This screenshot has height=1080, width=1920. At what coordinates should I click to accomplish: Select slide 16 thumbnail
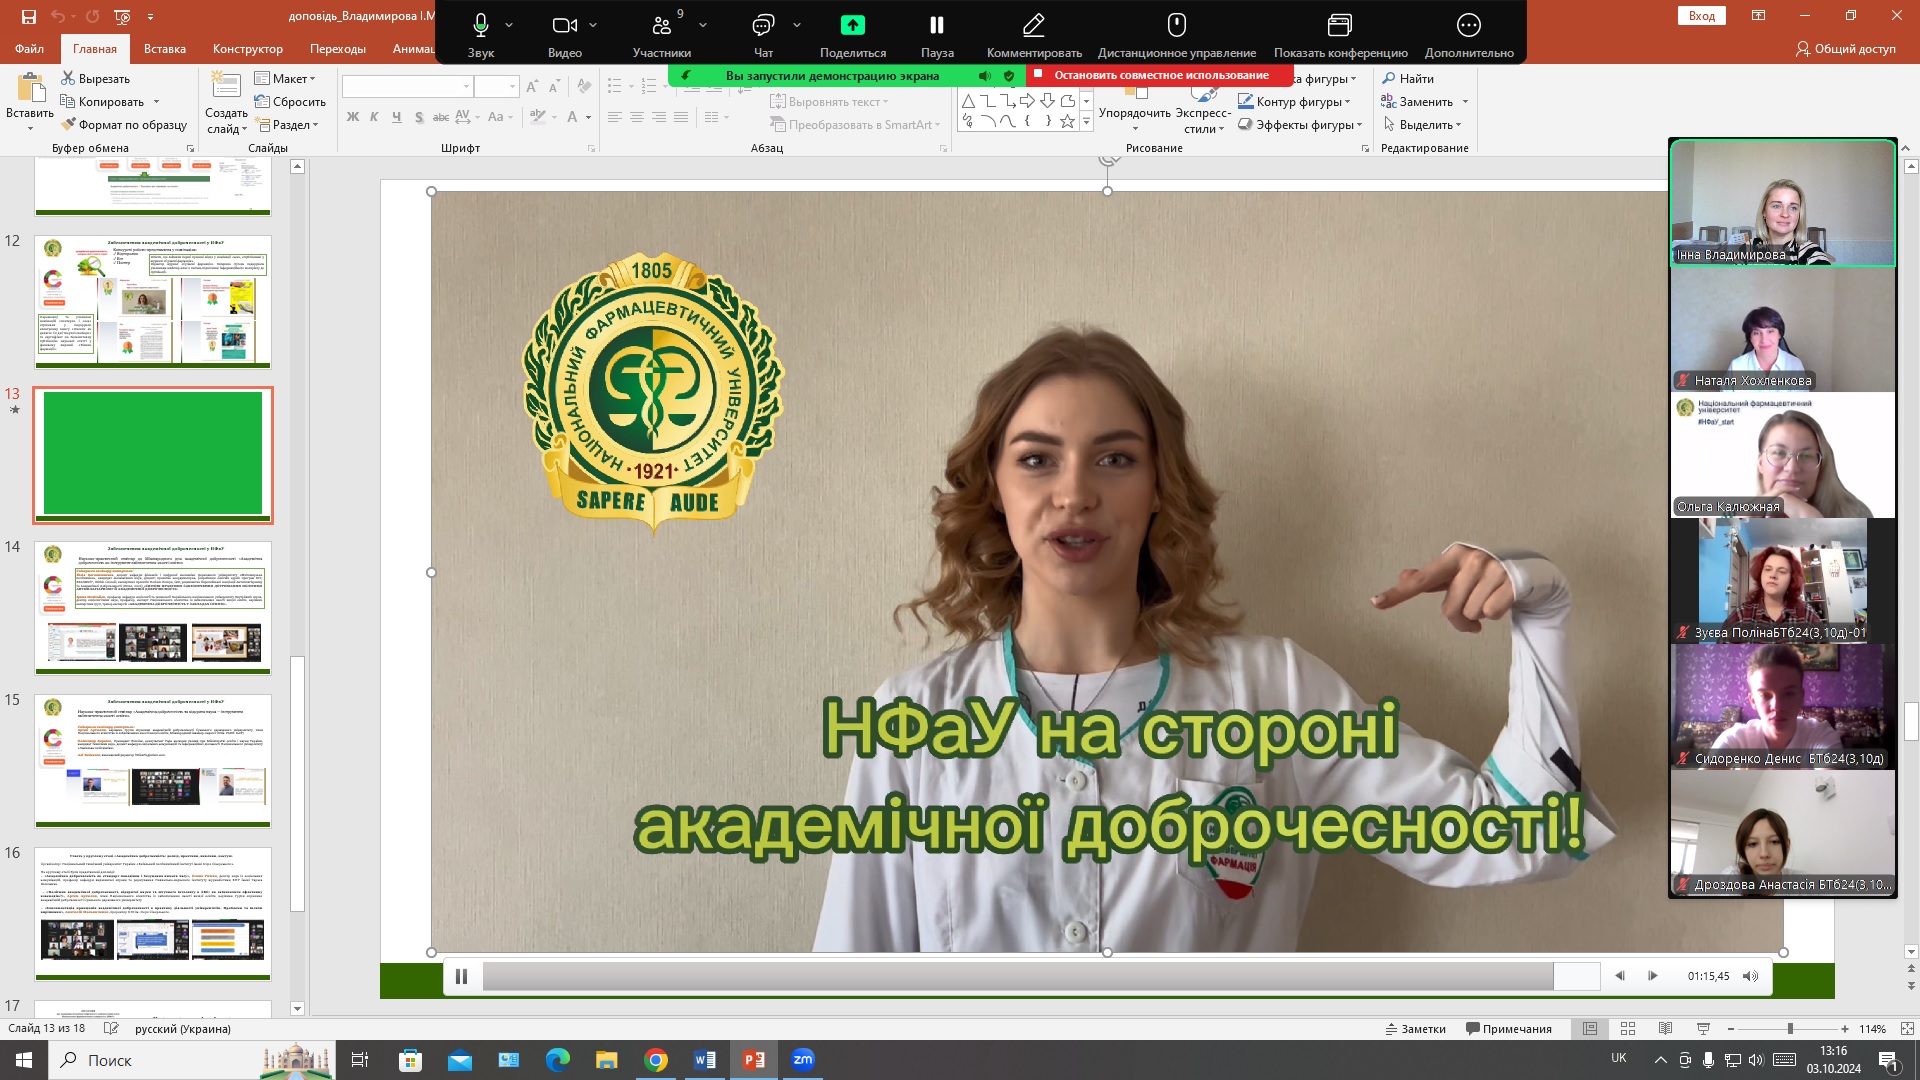(x=153, y=914)
